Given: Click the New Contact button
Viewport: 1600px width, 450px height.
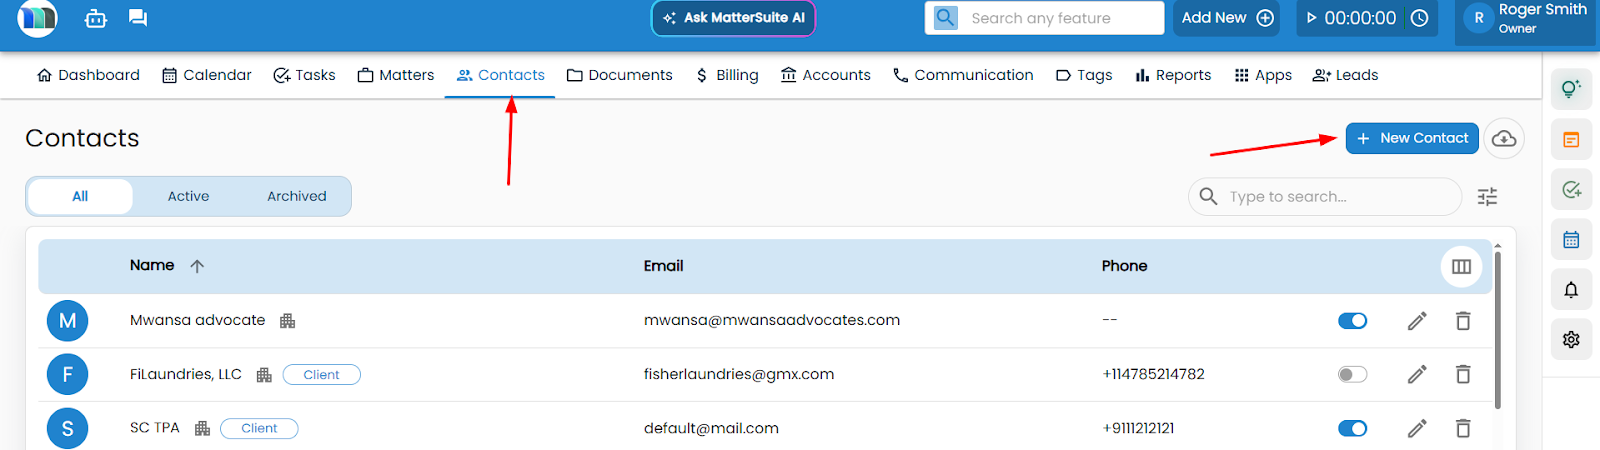Looking at the screenshot, I should [1411, 138].
